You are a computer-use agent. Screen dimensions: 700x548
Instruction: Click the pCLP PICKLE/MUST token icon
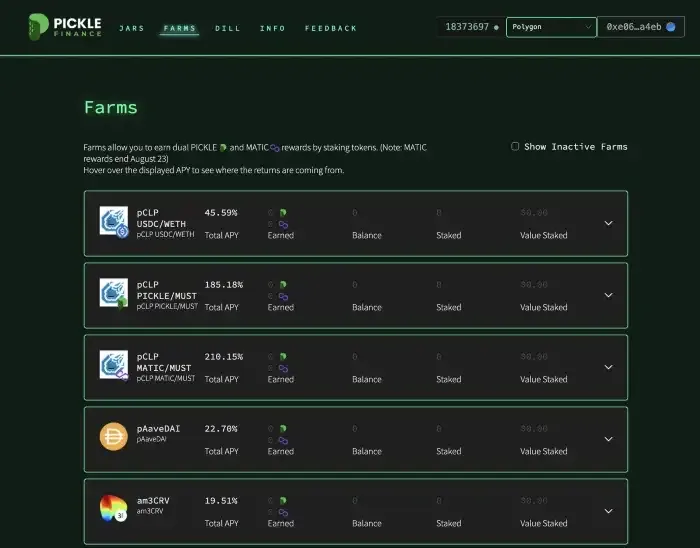114,294
